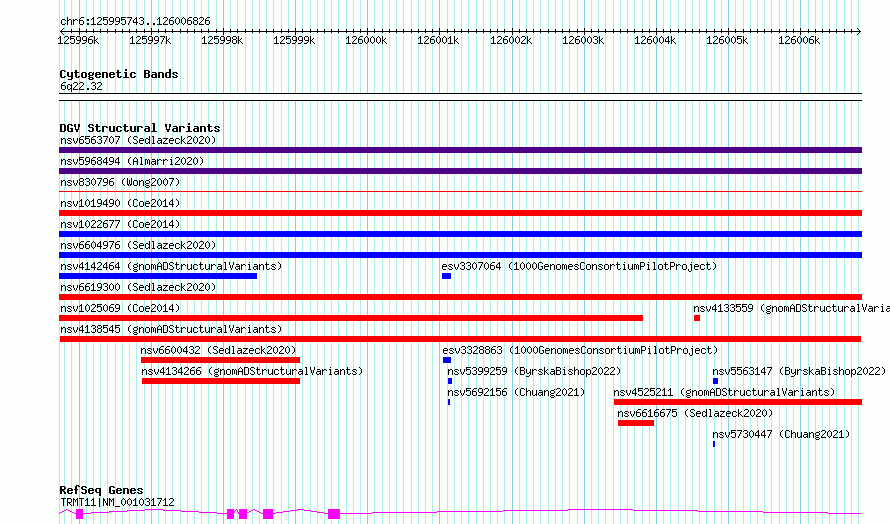
Task: Click nsv4142464 (gnomADStructuralVariants) label
Action: pos(171,266)
